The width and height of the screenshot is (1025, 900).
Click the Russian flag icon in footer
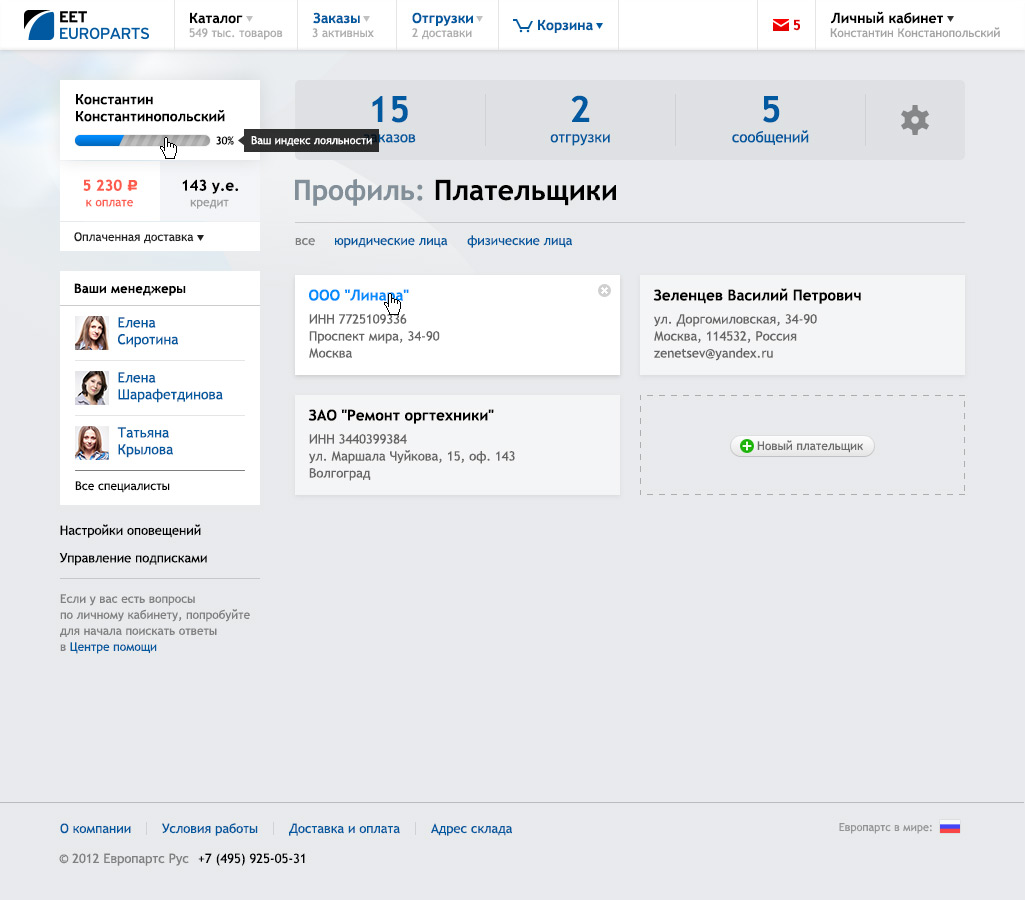click(x=949, y=828)
